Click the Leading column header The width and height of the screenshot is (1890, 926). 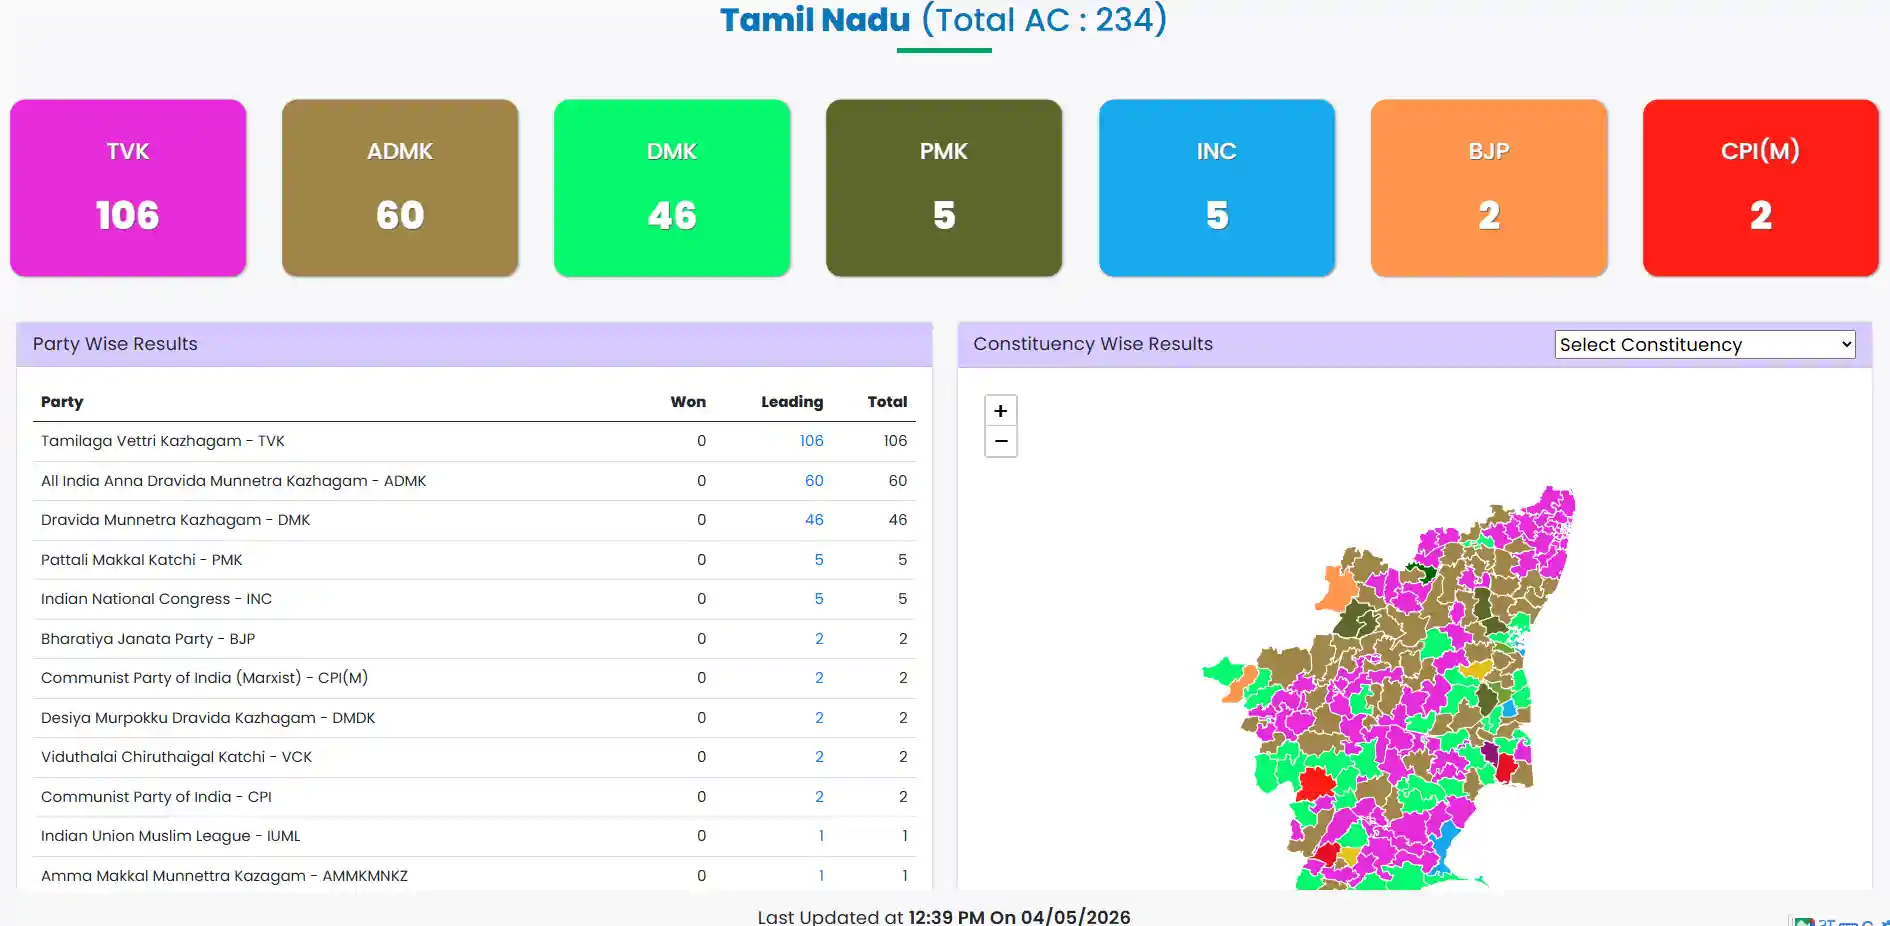click(x=792, y=402)
